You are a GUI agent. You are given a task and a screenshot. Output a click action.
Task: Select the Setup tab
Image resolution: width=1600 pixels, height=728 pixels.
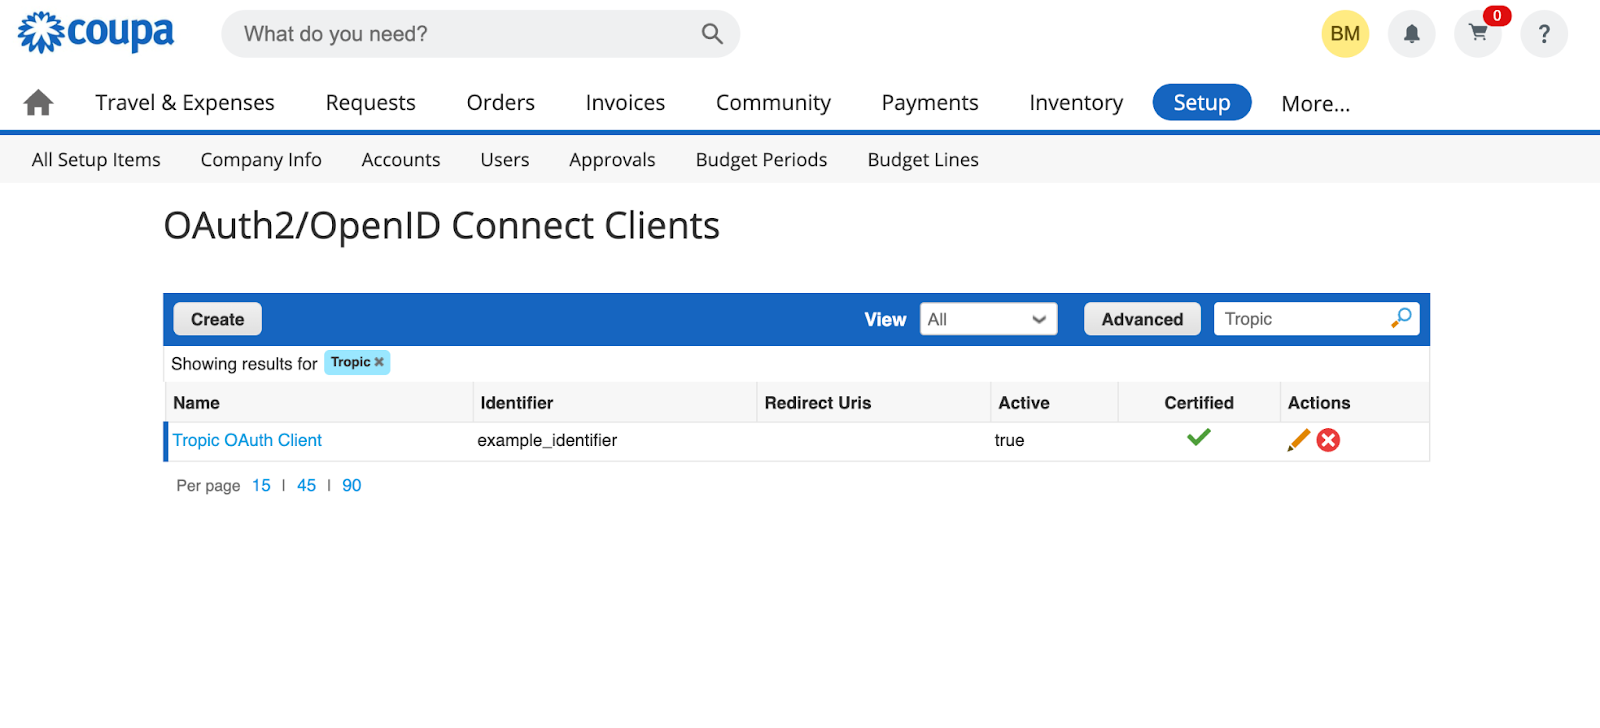[1201, 103]
